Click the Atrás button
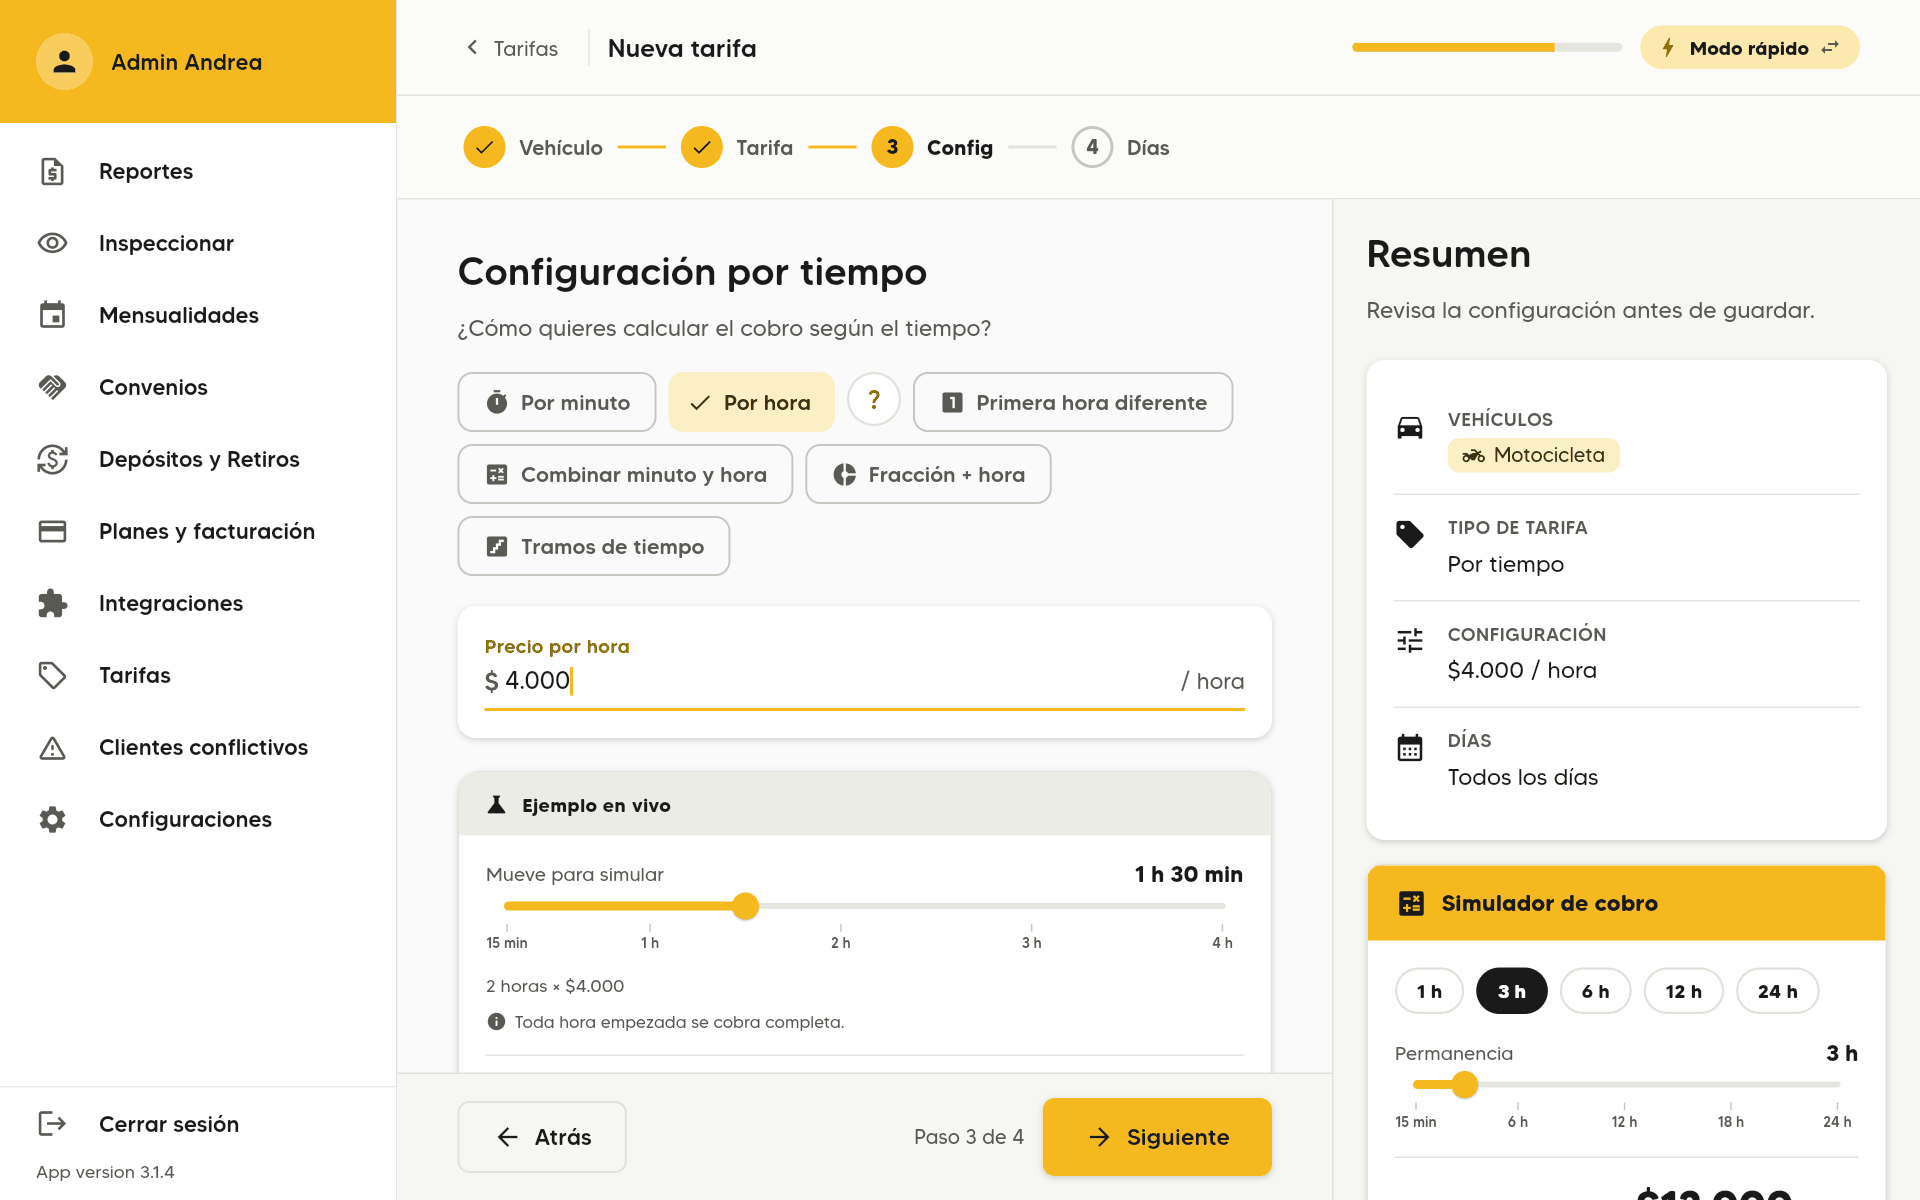Image resolution: width=1920 pixels, height=1200 pixels. point(542,1137)
